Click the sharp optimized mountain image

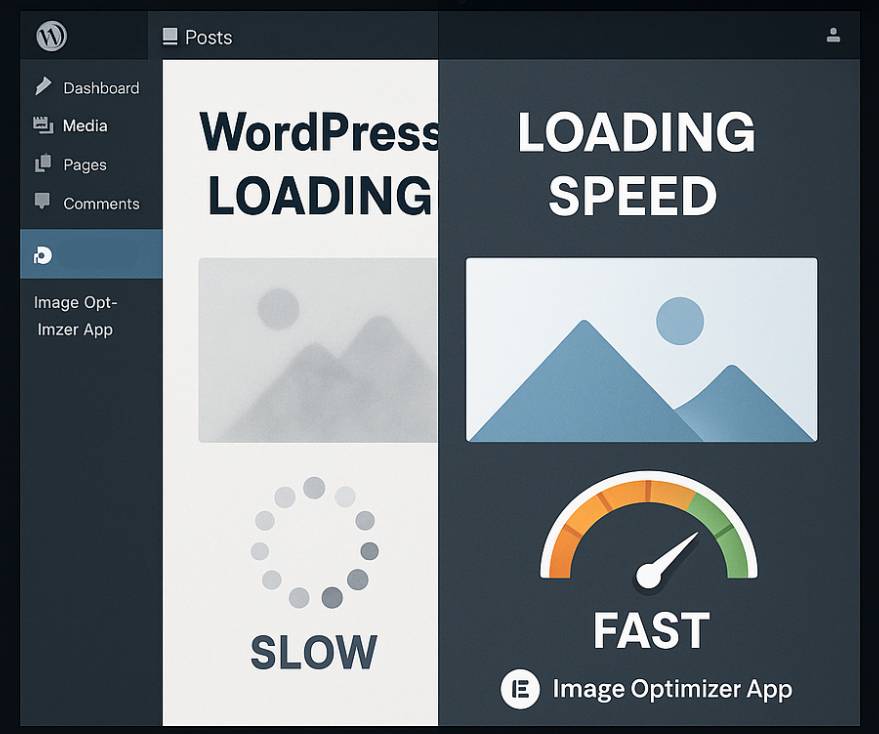point(641,350)
